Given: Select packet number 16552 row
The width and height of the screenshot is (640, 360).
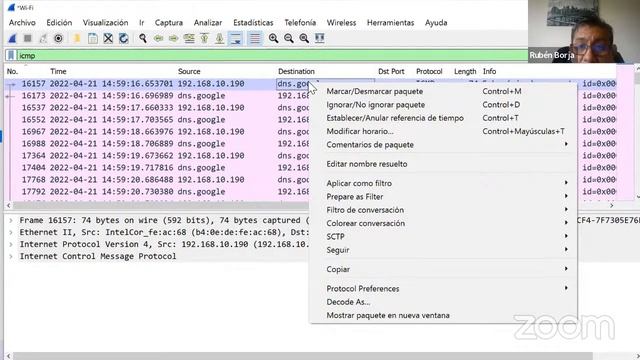Looking at the screenshot, I should (157, 120).
